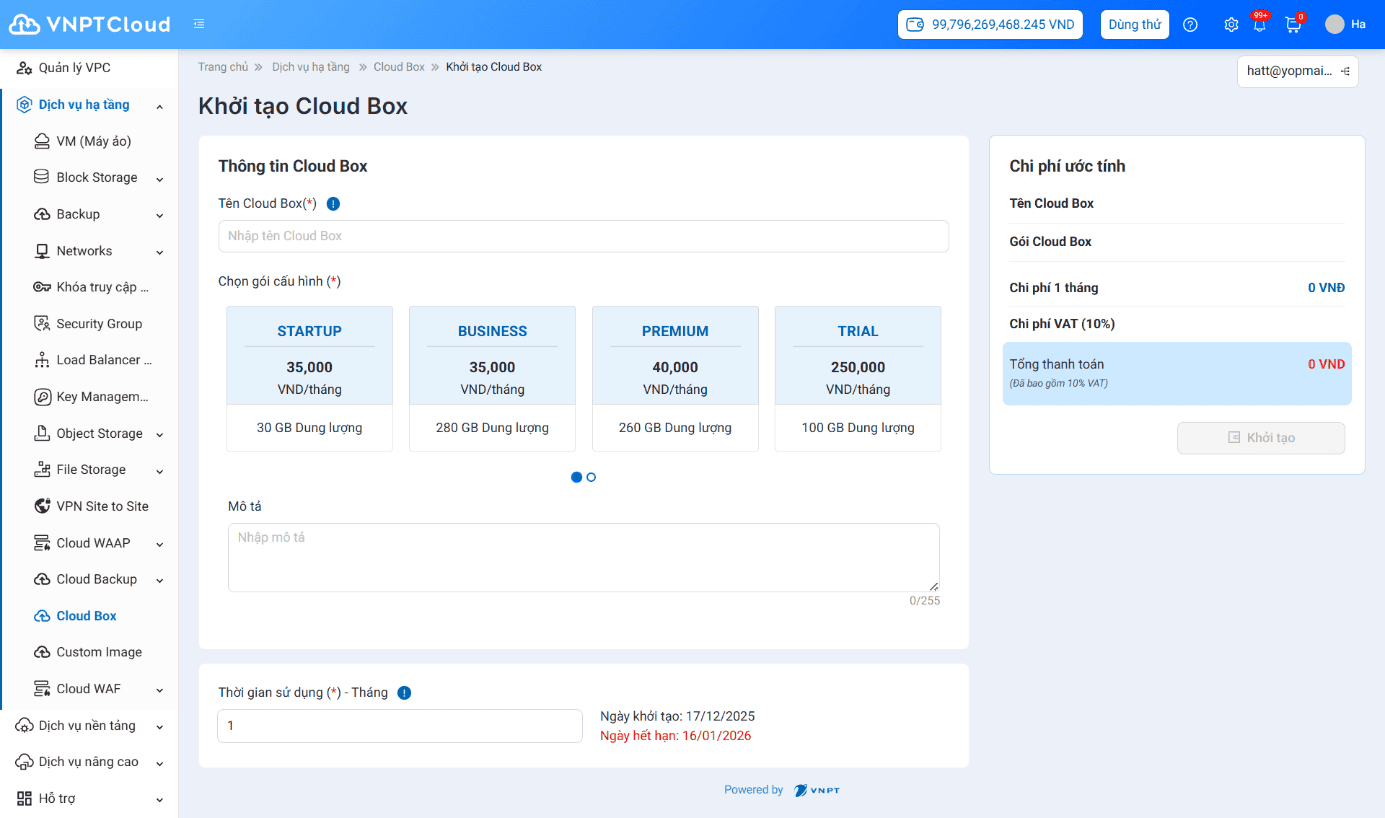Select the BUSINESS package card

[492, 379]
